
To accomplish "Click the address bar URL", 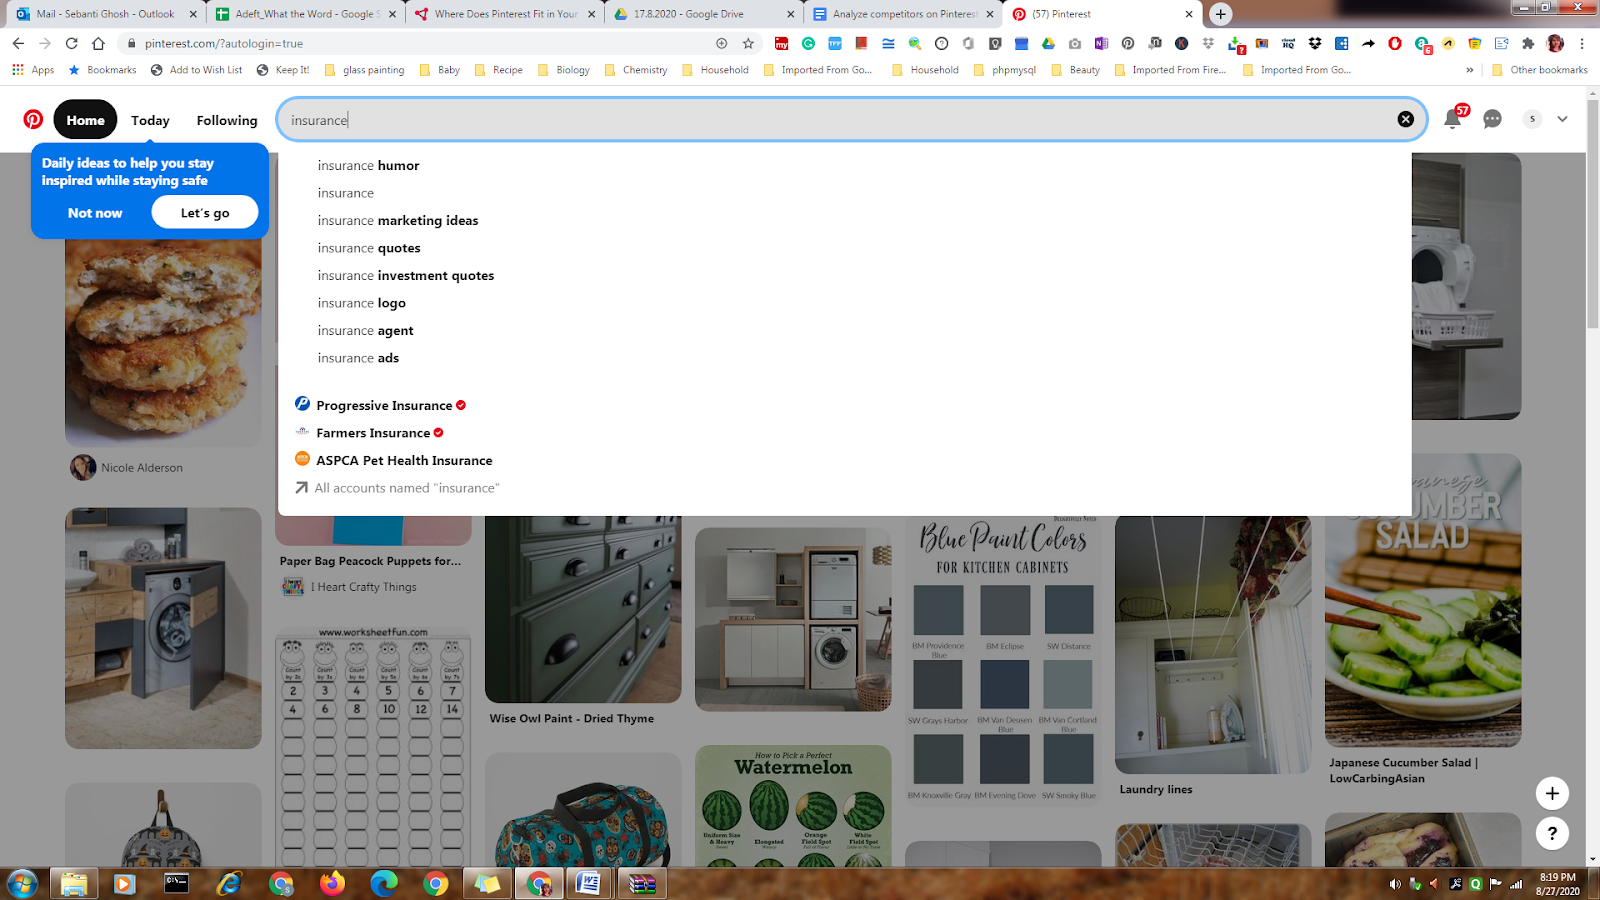I will (x=224, y=43).
